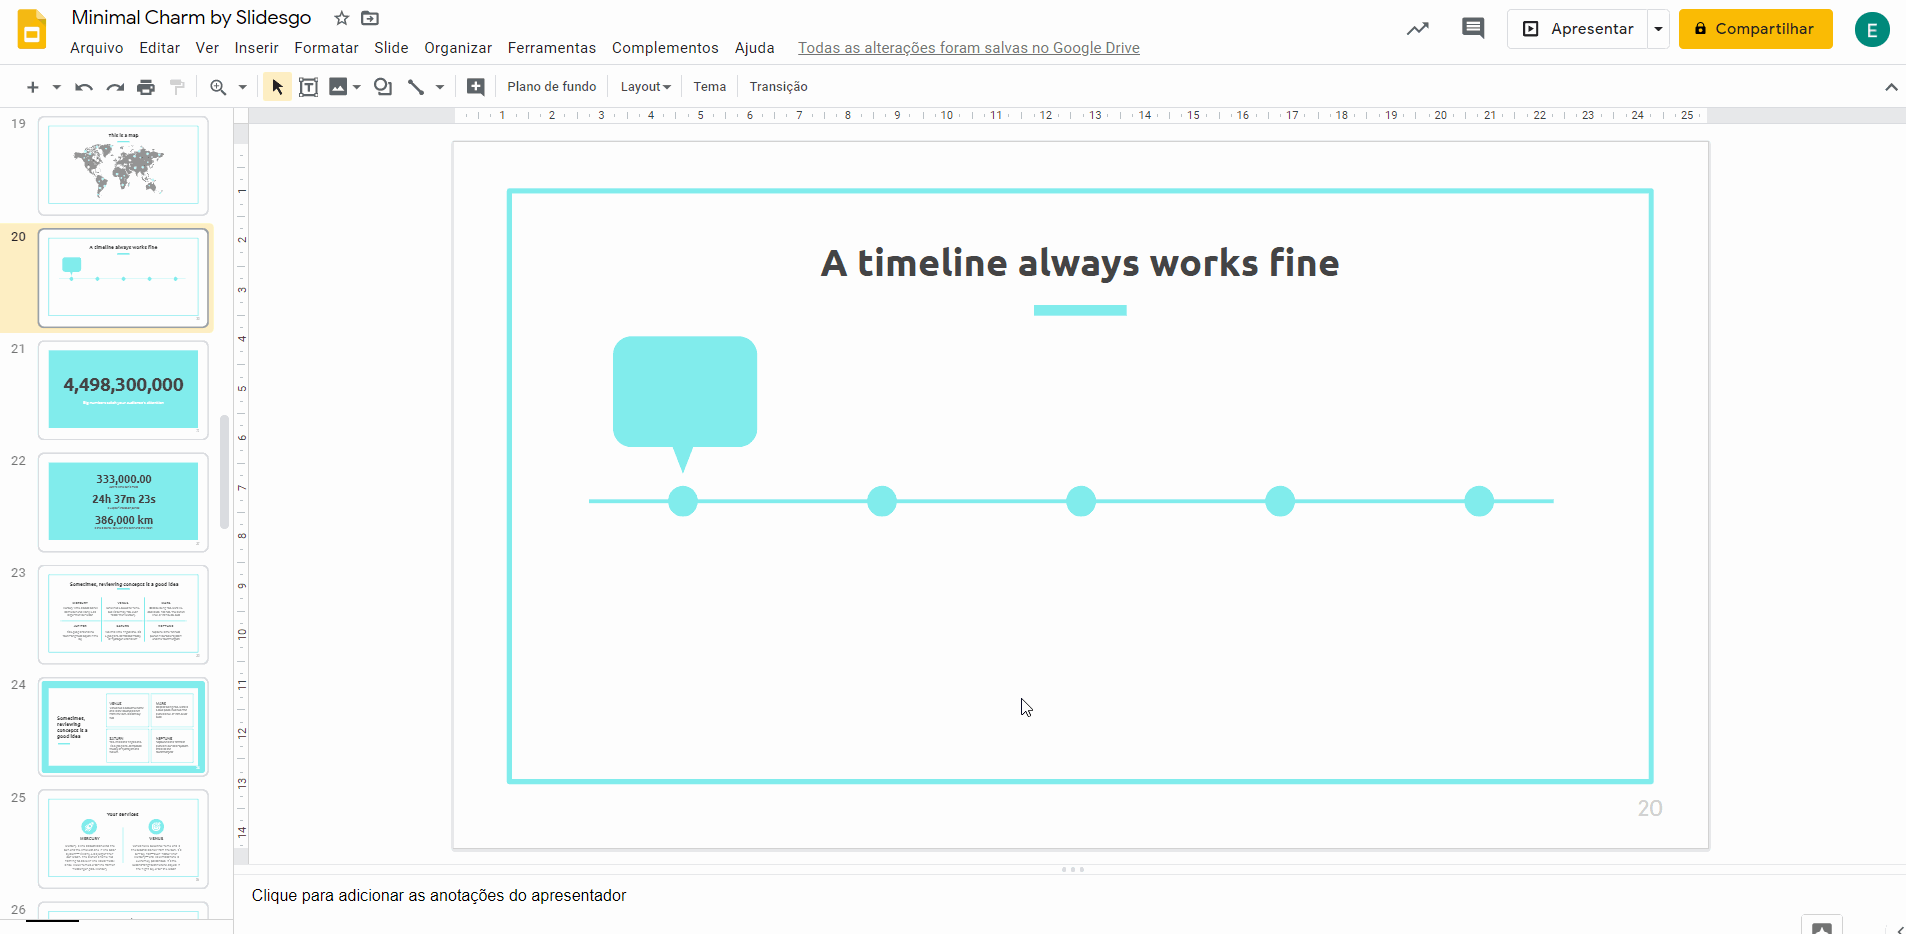1906x934 pixels.
Task: Open the account avatar E
Action: (x=1872, y=30)
